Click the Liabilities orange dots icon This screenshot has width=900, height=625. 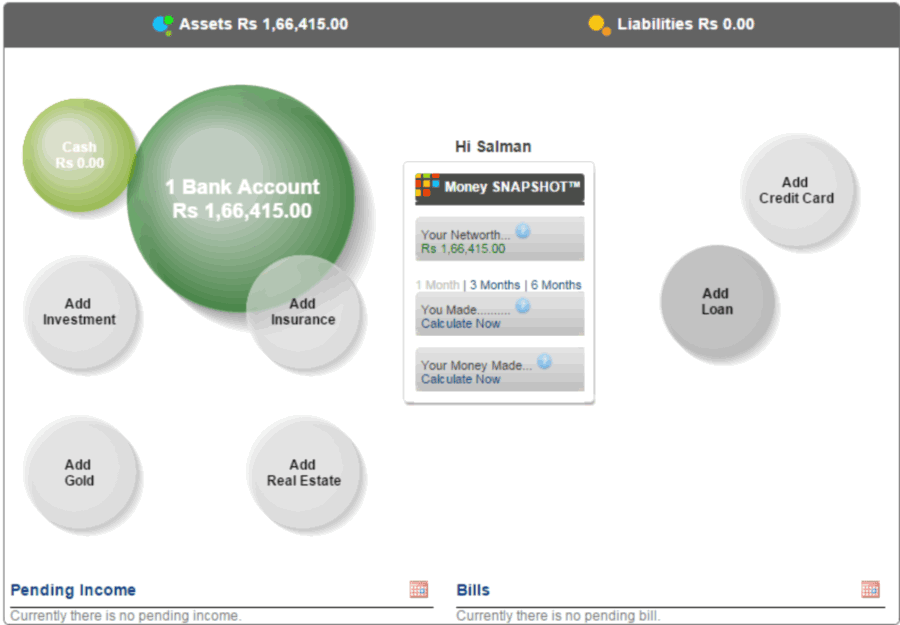tap(599, 25)
